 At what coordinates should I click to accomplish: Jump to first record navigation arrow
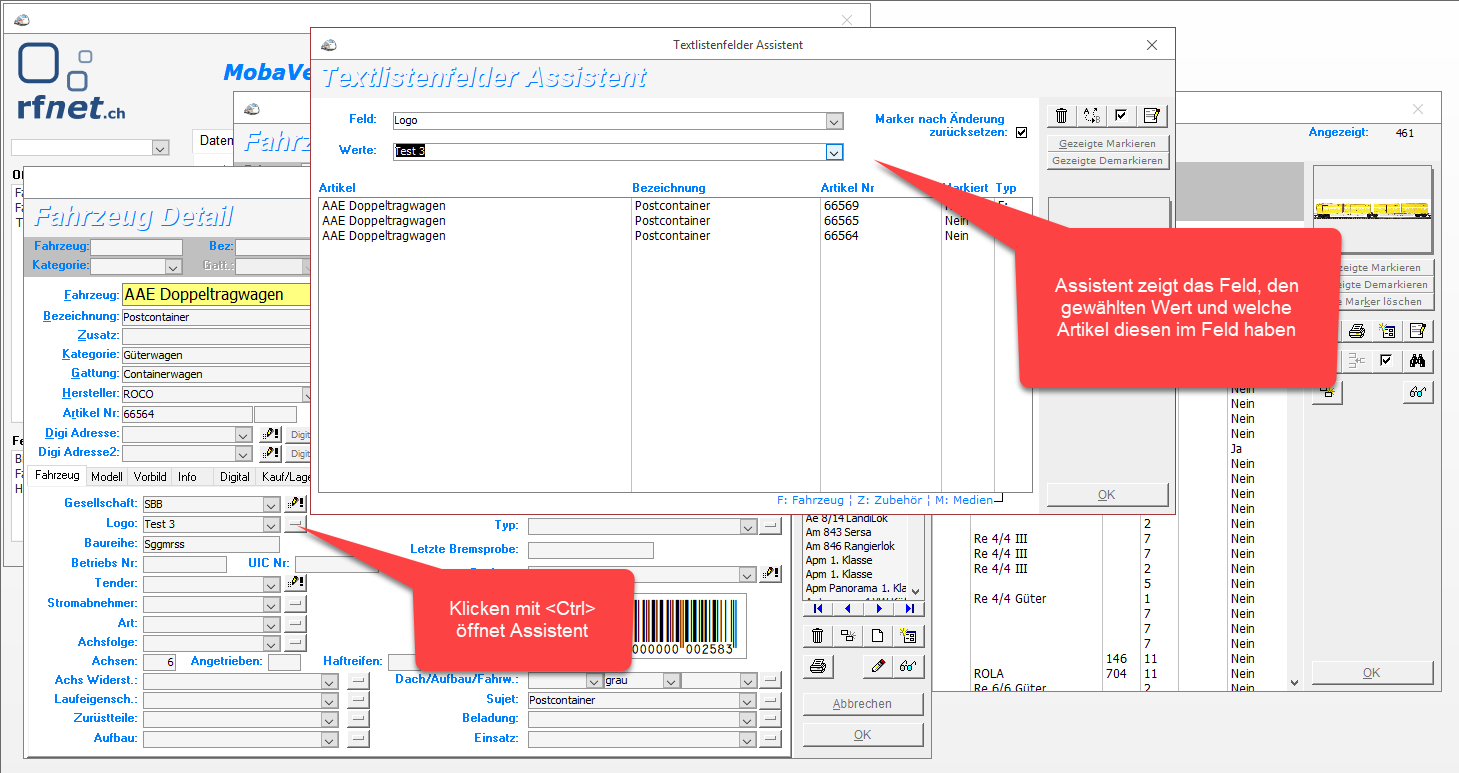[818, 608]
